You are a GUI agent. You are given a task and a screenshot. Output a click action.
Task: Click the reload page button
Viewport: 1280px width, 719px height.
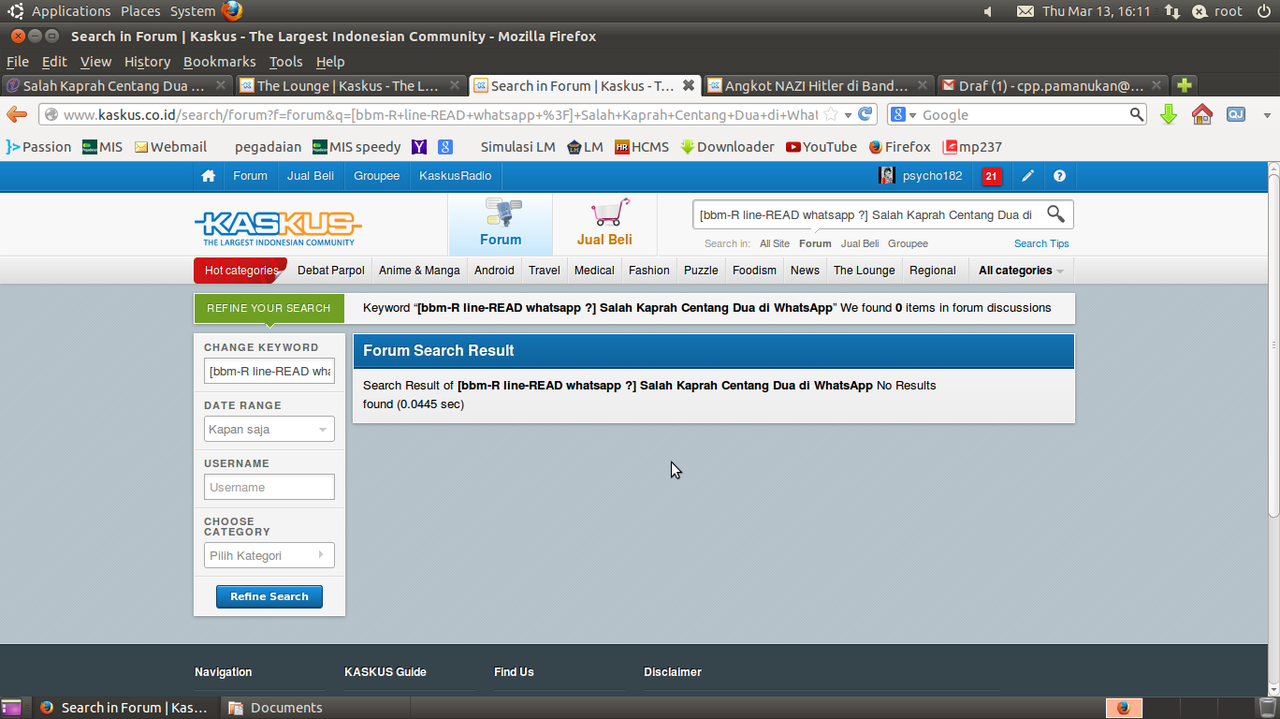pos(866,114)
